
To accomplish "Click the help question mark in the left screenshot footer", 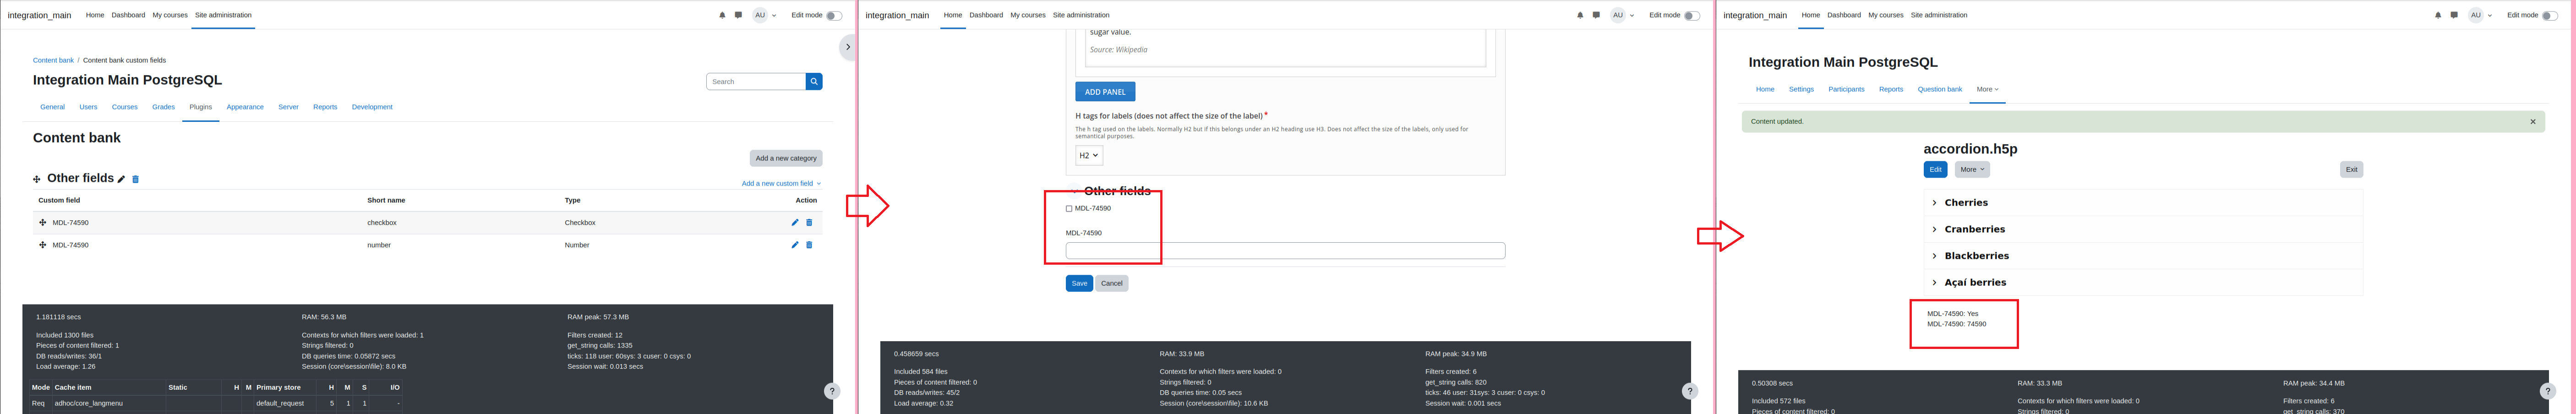I will 832,391.
